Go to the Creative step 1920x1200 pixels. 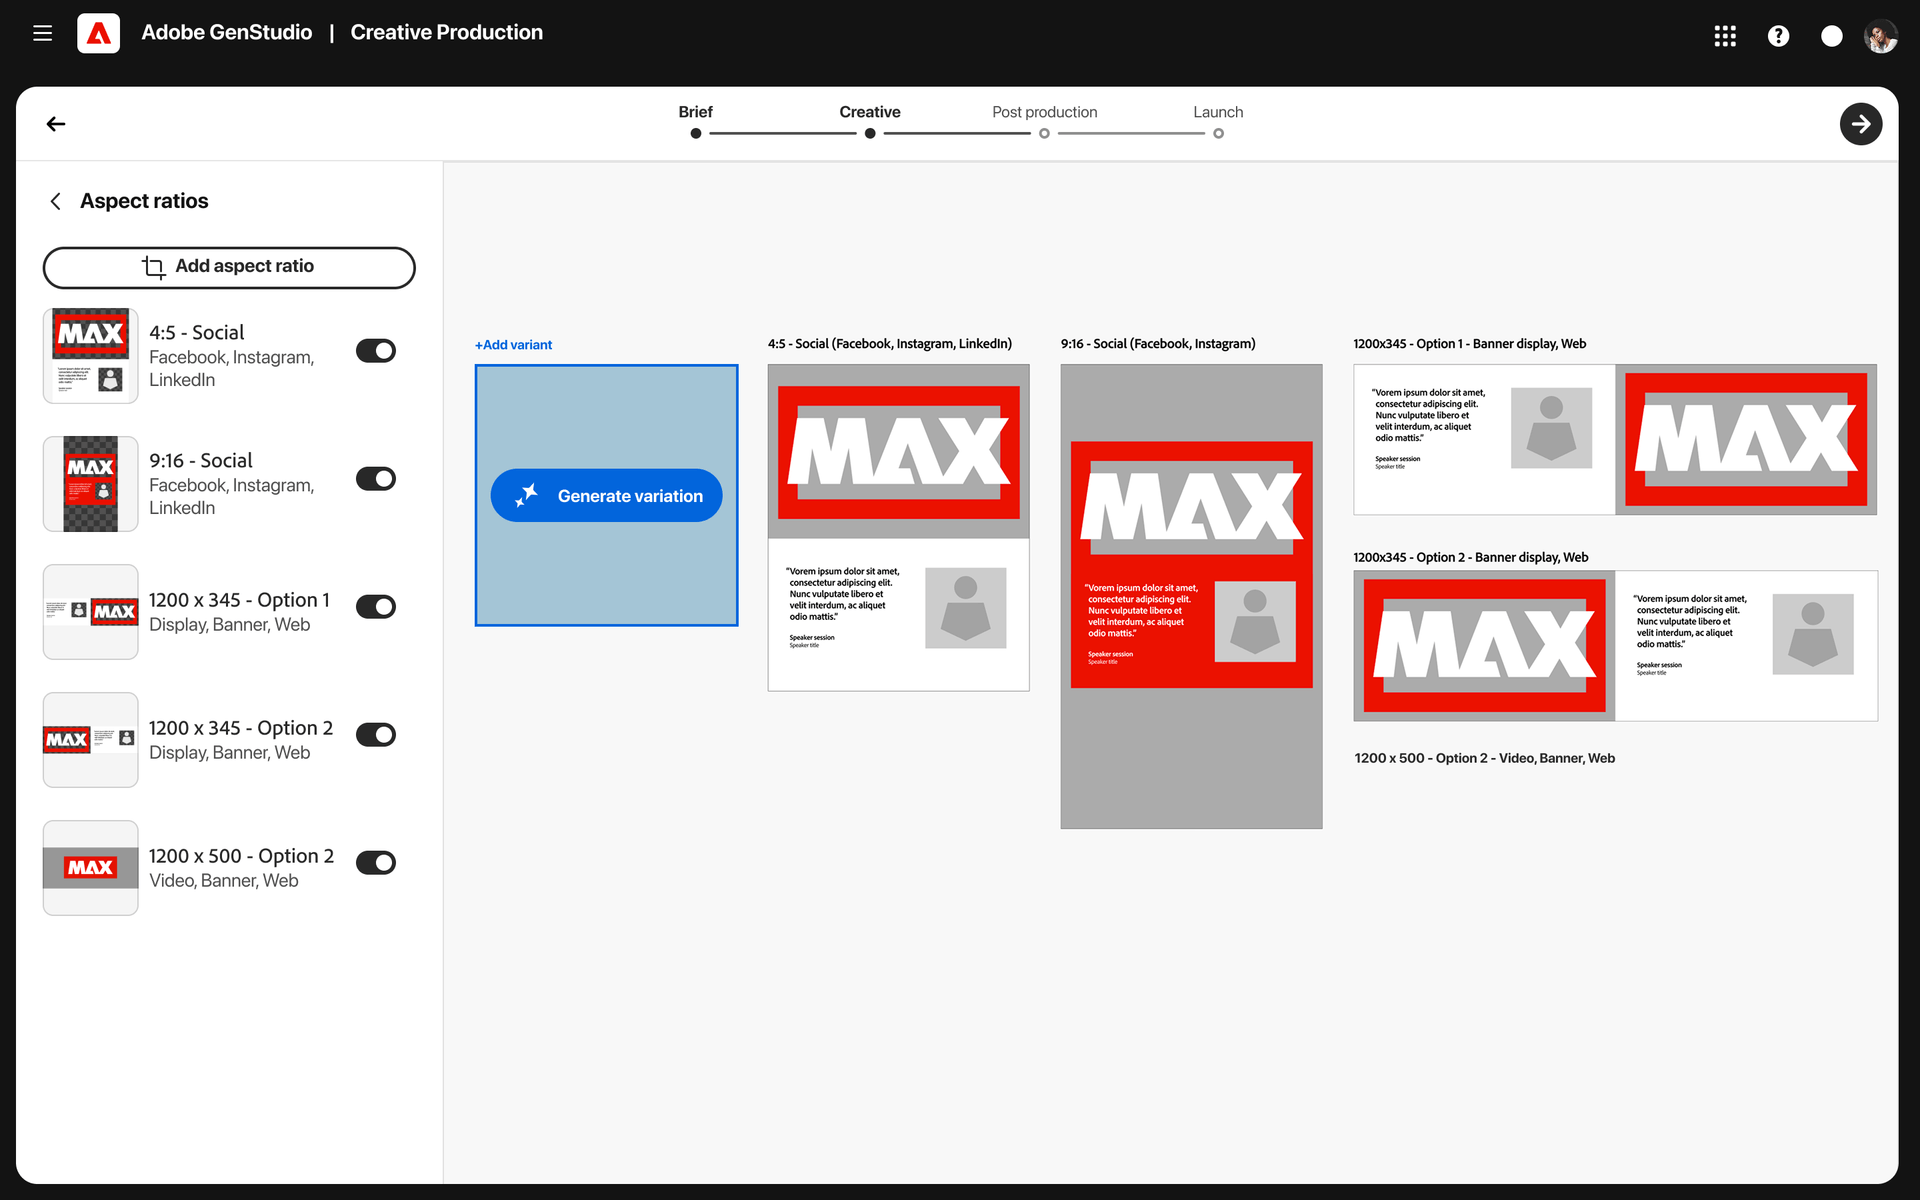(x=870, y=112)
